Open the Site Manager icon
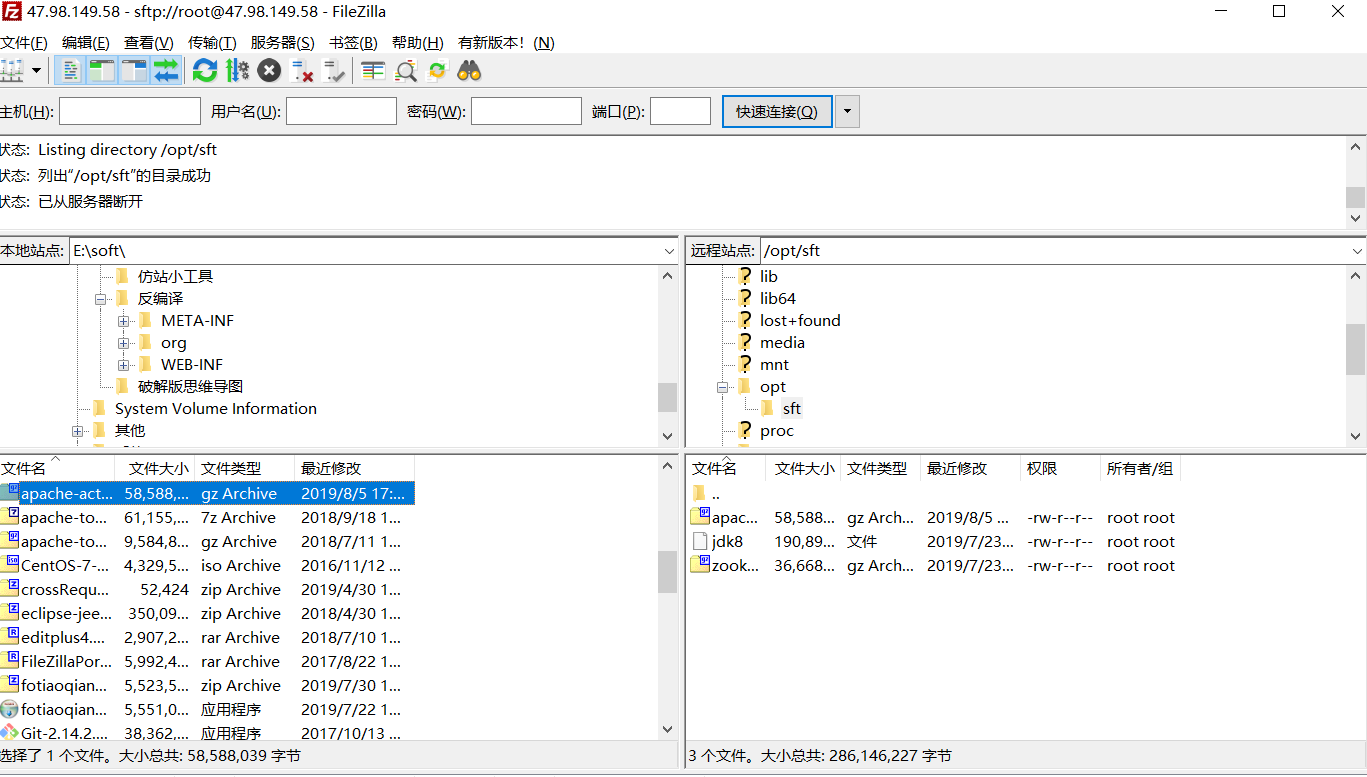This screenshot has height=777, width=1367. [x=12, y=71]
